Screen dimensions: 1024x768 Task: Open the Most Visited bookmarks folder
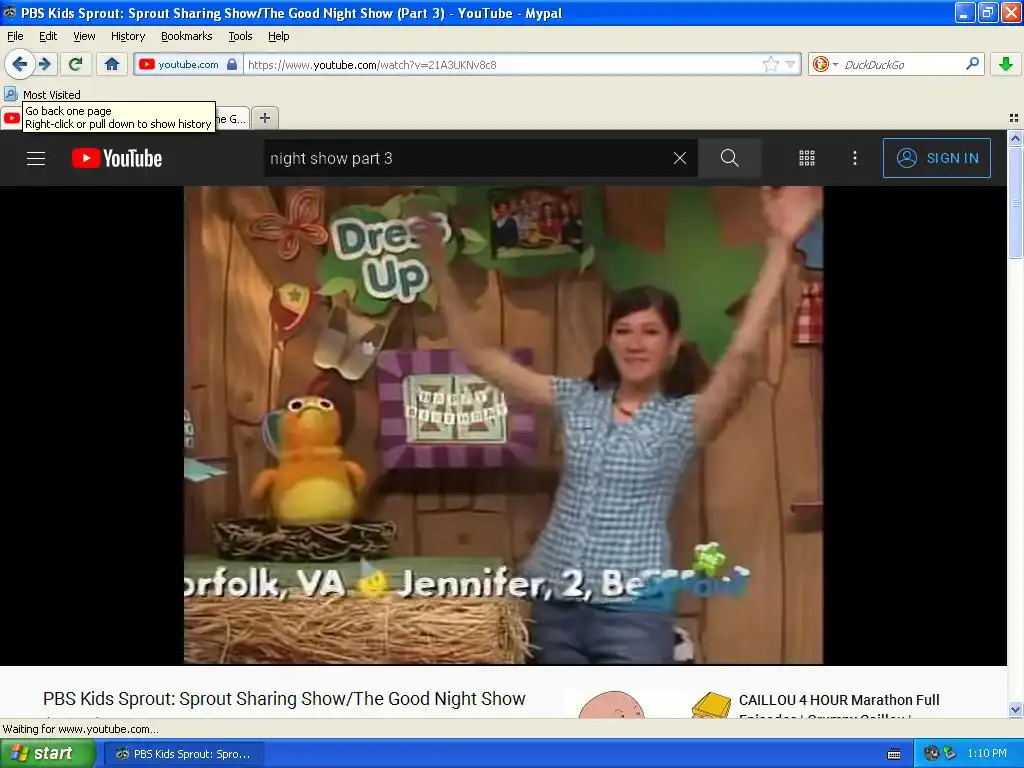click(x=43, y=95)
